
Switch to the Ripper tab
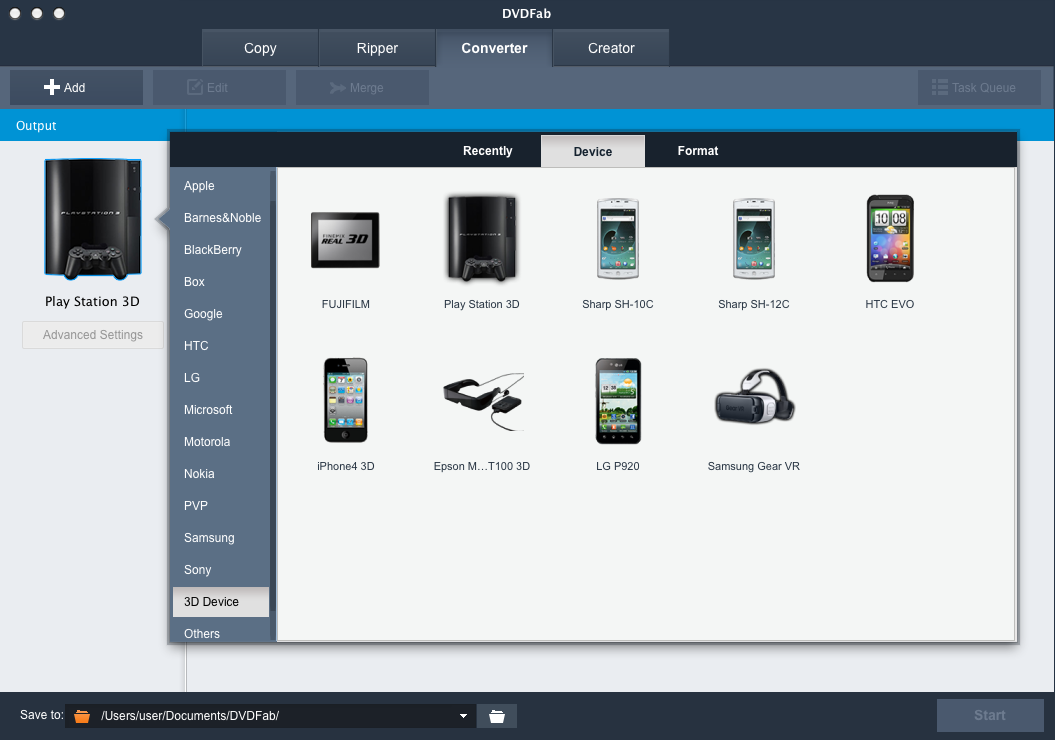click(x=377, y=48)
